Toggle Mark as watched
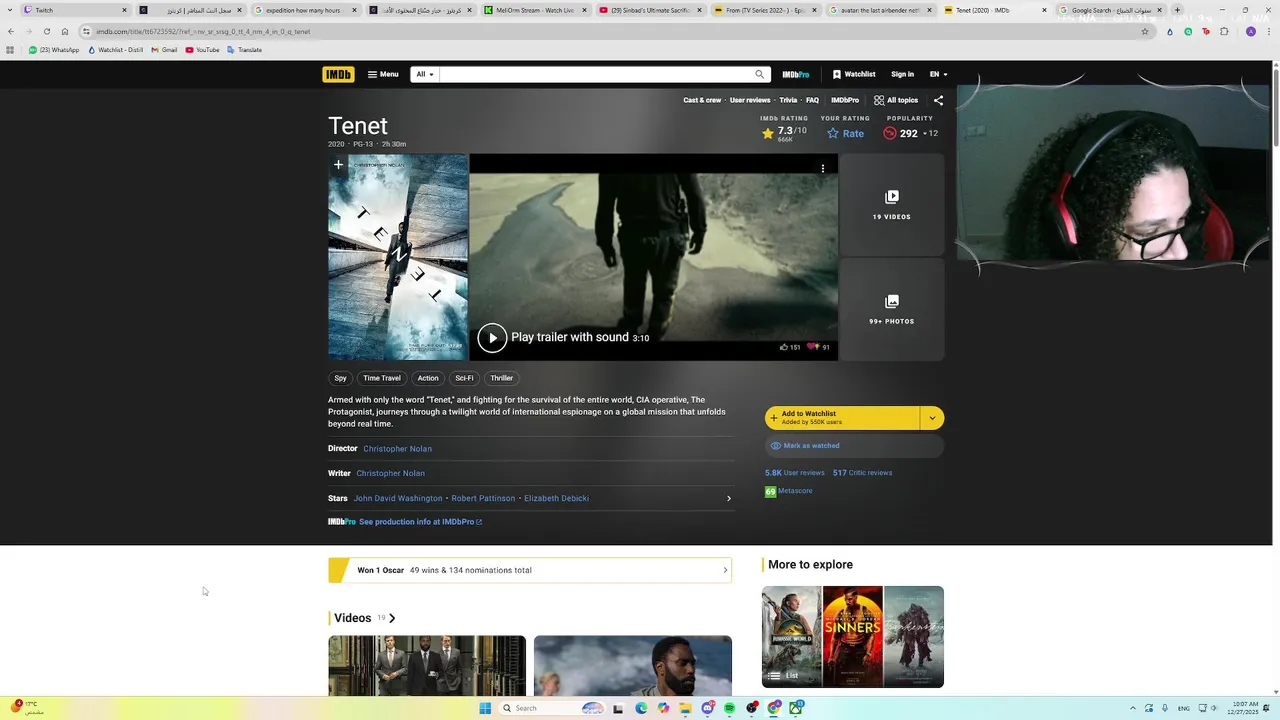 [854, 446]
